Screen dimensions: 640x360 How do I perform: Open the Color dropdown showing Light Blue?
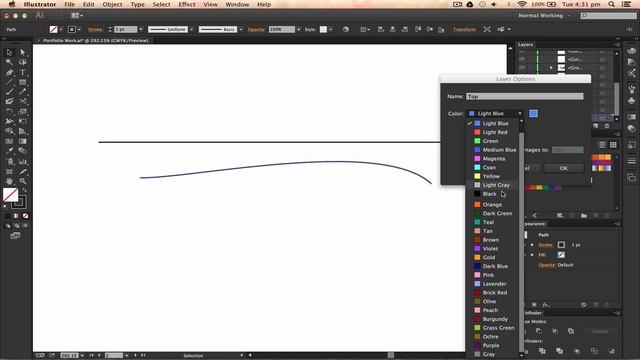pyautogui.click(x=495, y=113)
